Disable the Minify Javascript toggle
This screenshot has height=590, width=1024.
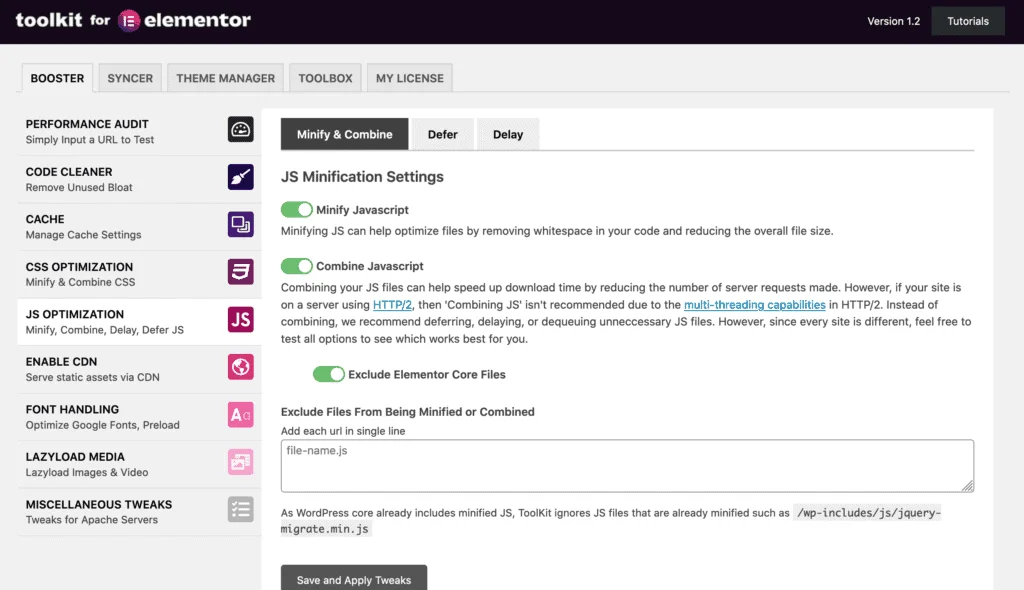297,210
